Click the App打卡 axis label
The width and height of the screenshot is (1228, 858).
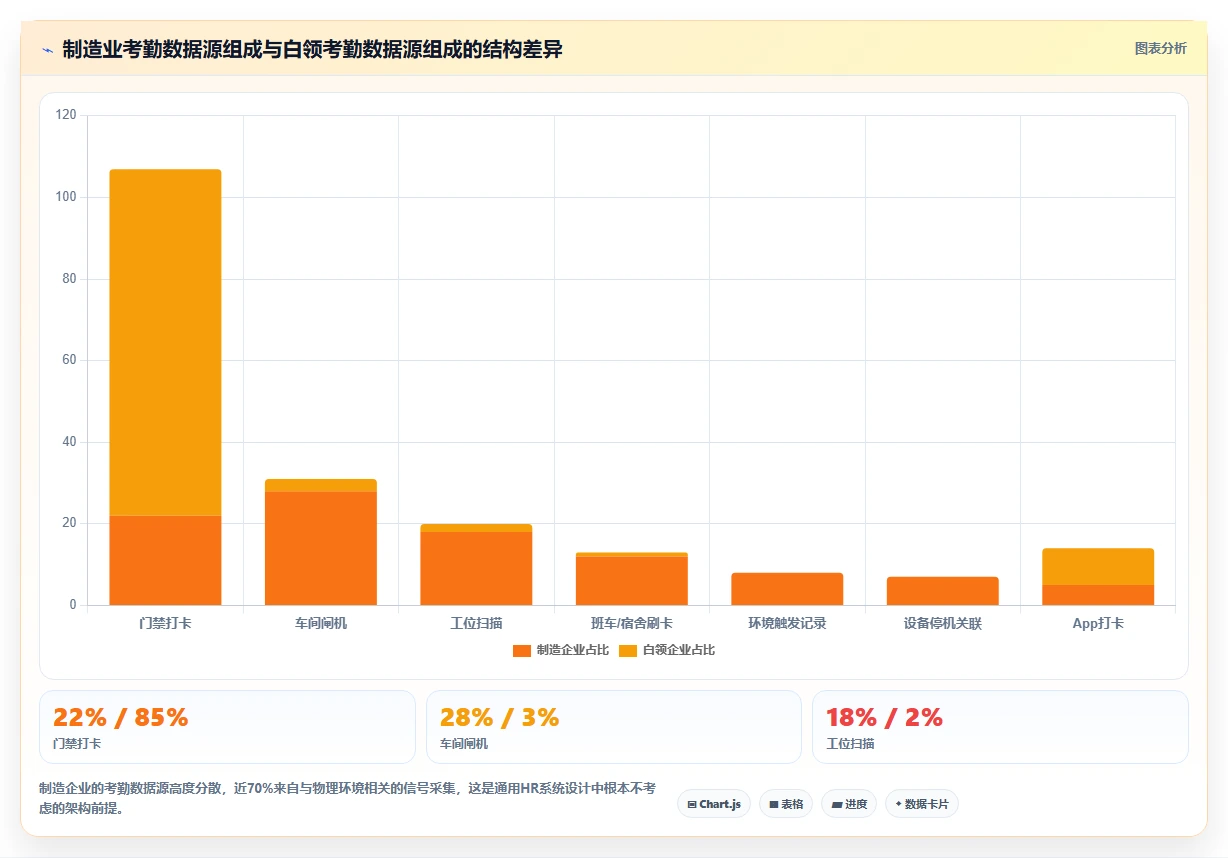(1098, 623)
